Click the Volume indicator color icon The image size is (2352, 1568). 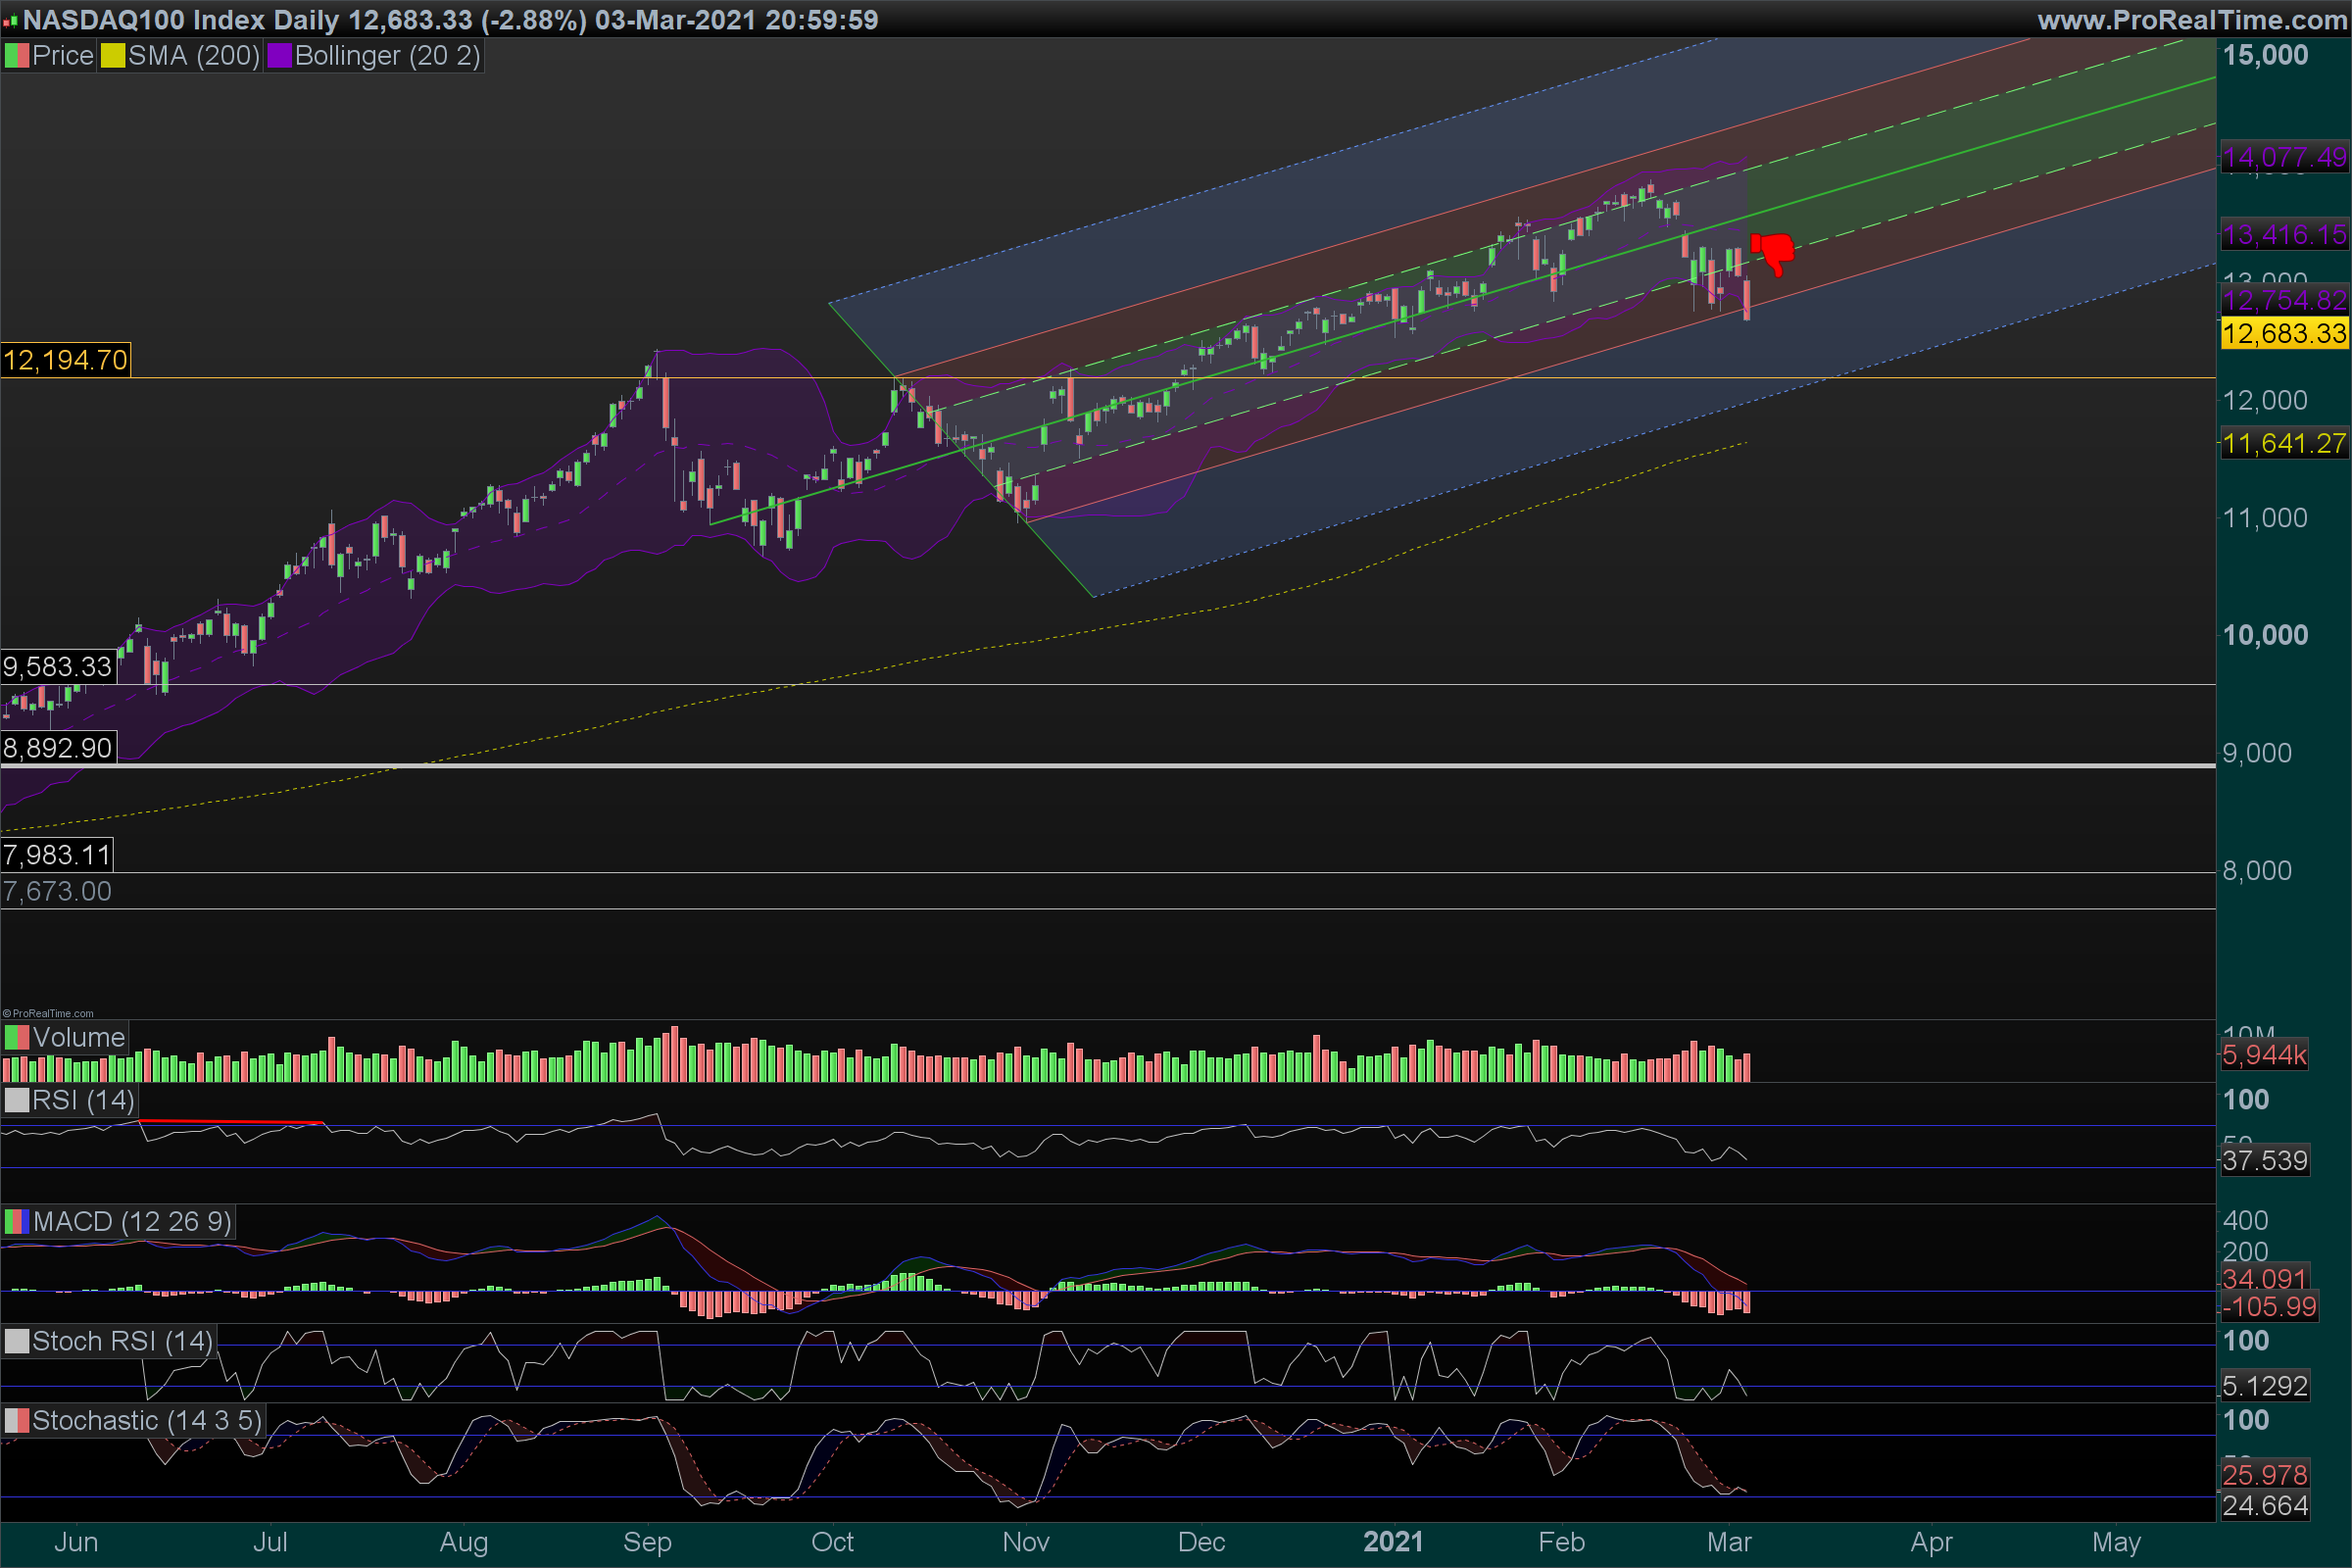pos(16,1037)
